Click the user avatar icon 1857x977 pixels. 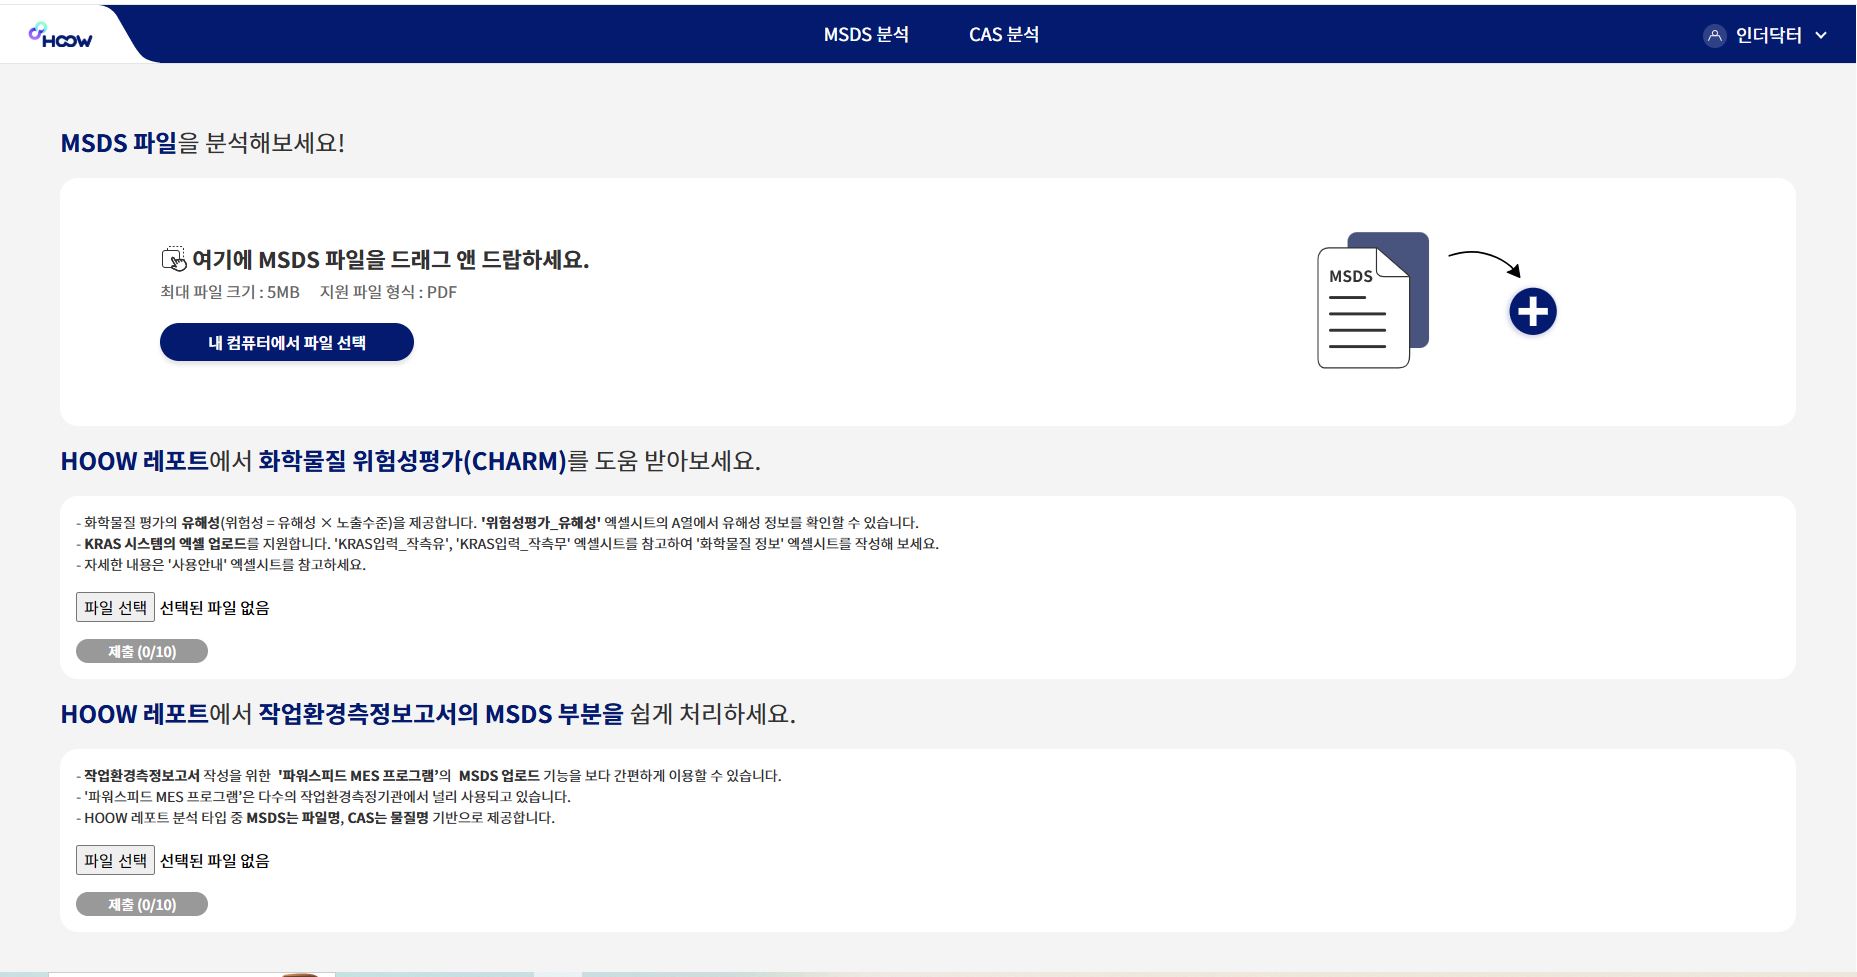pos(1714,34)
